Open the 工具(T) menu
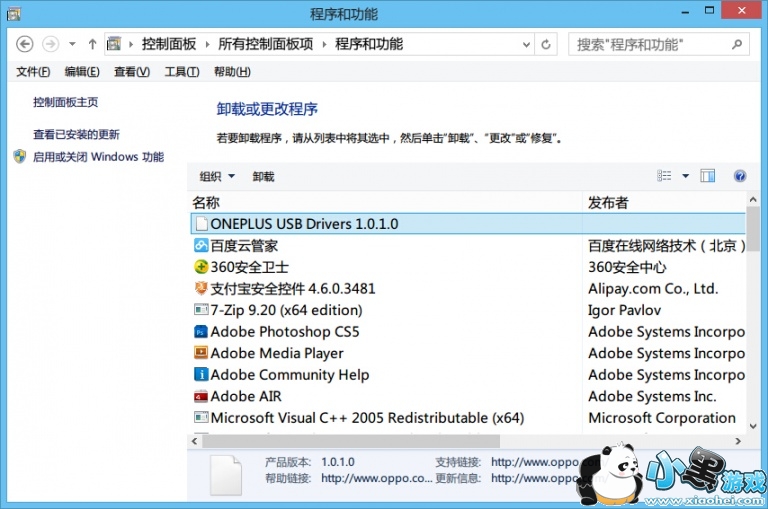The image size is (768, 509). [181, 72]
